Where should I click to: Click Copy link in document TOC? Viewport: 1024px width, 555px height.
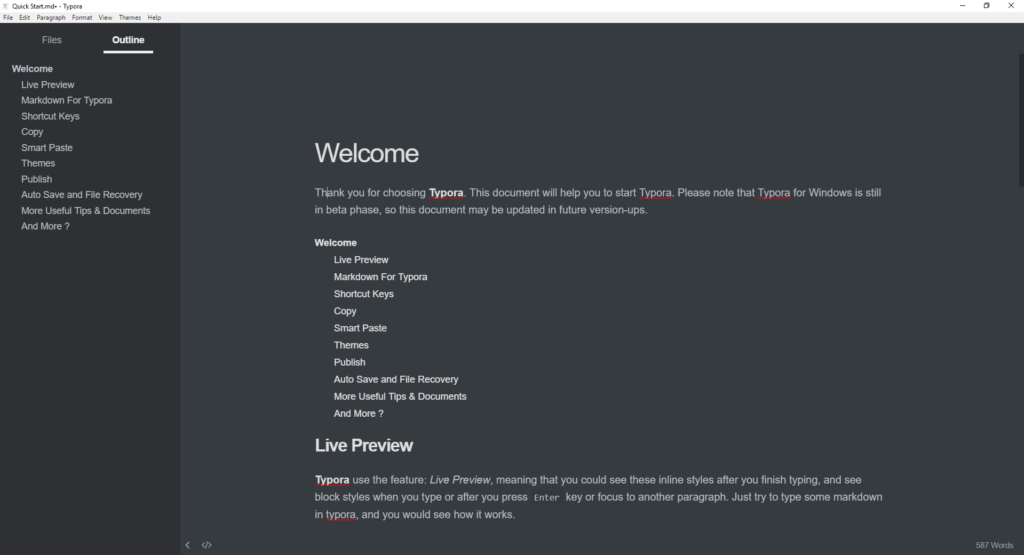tap(345, 311)
